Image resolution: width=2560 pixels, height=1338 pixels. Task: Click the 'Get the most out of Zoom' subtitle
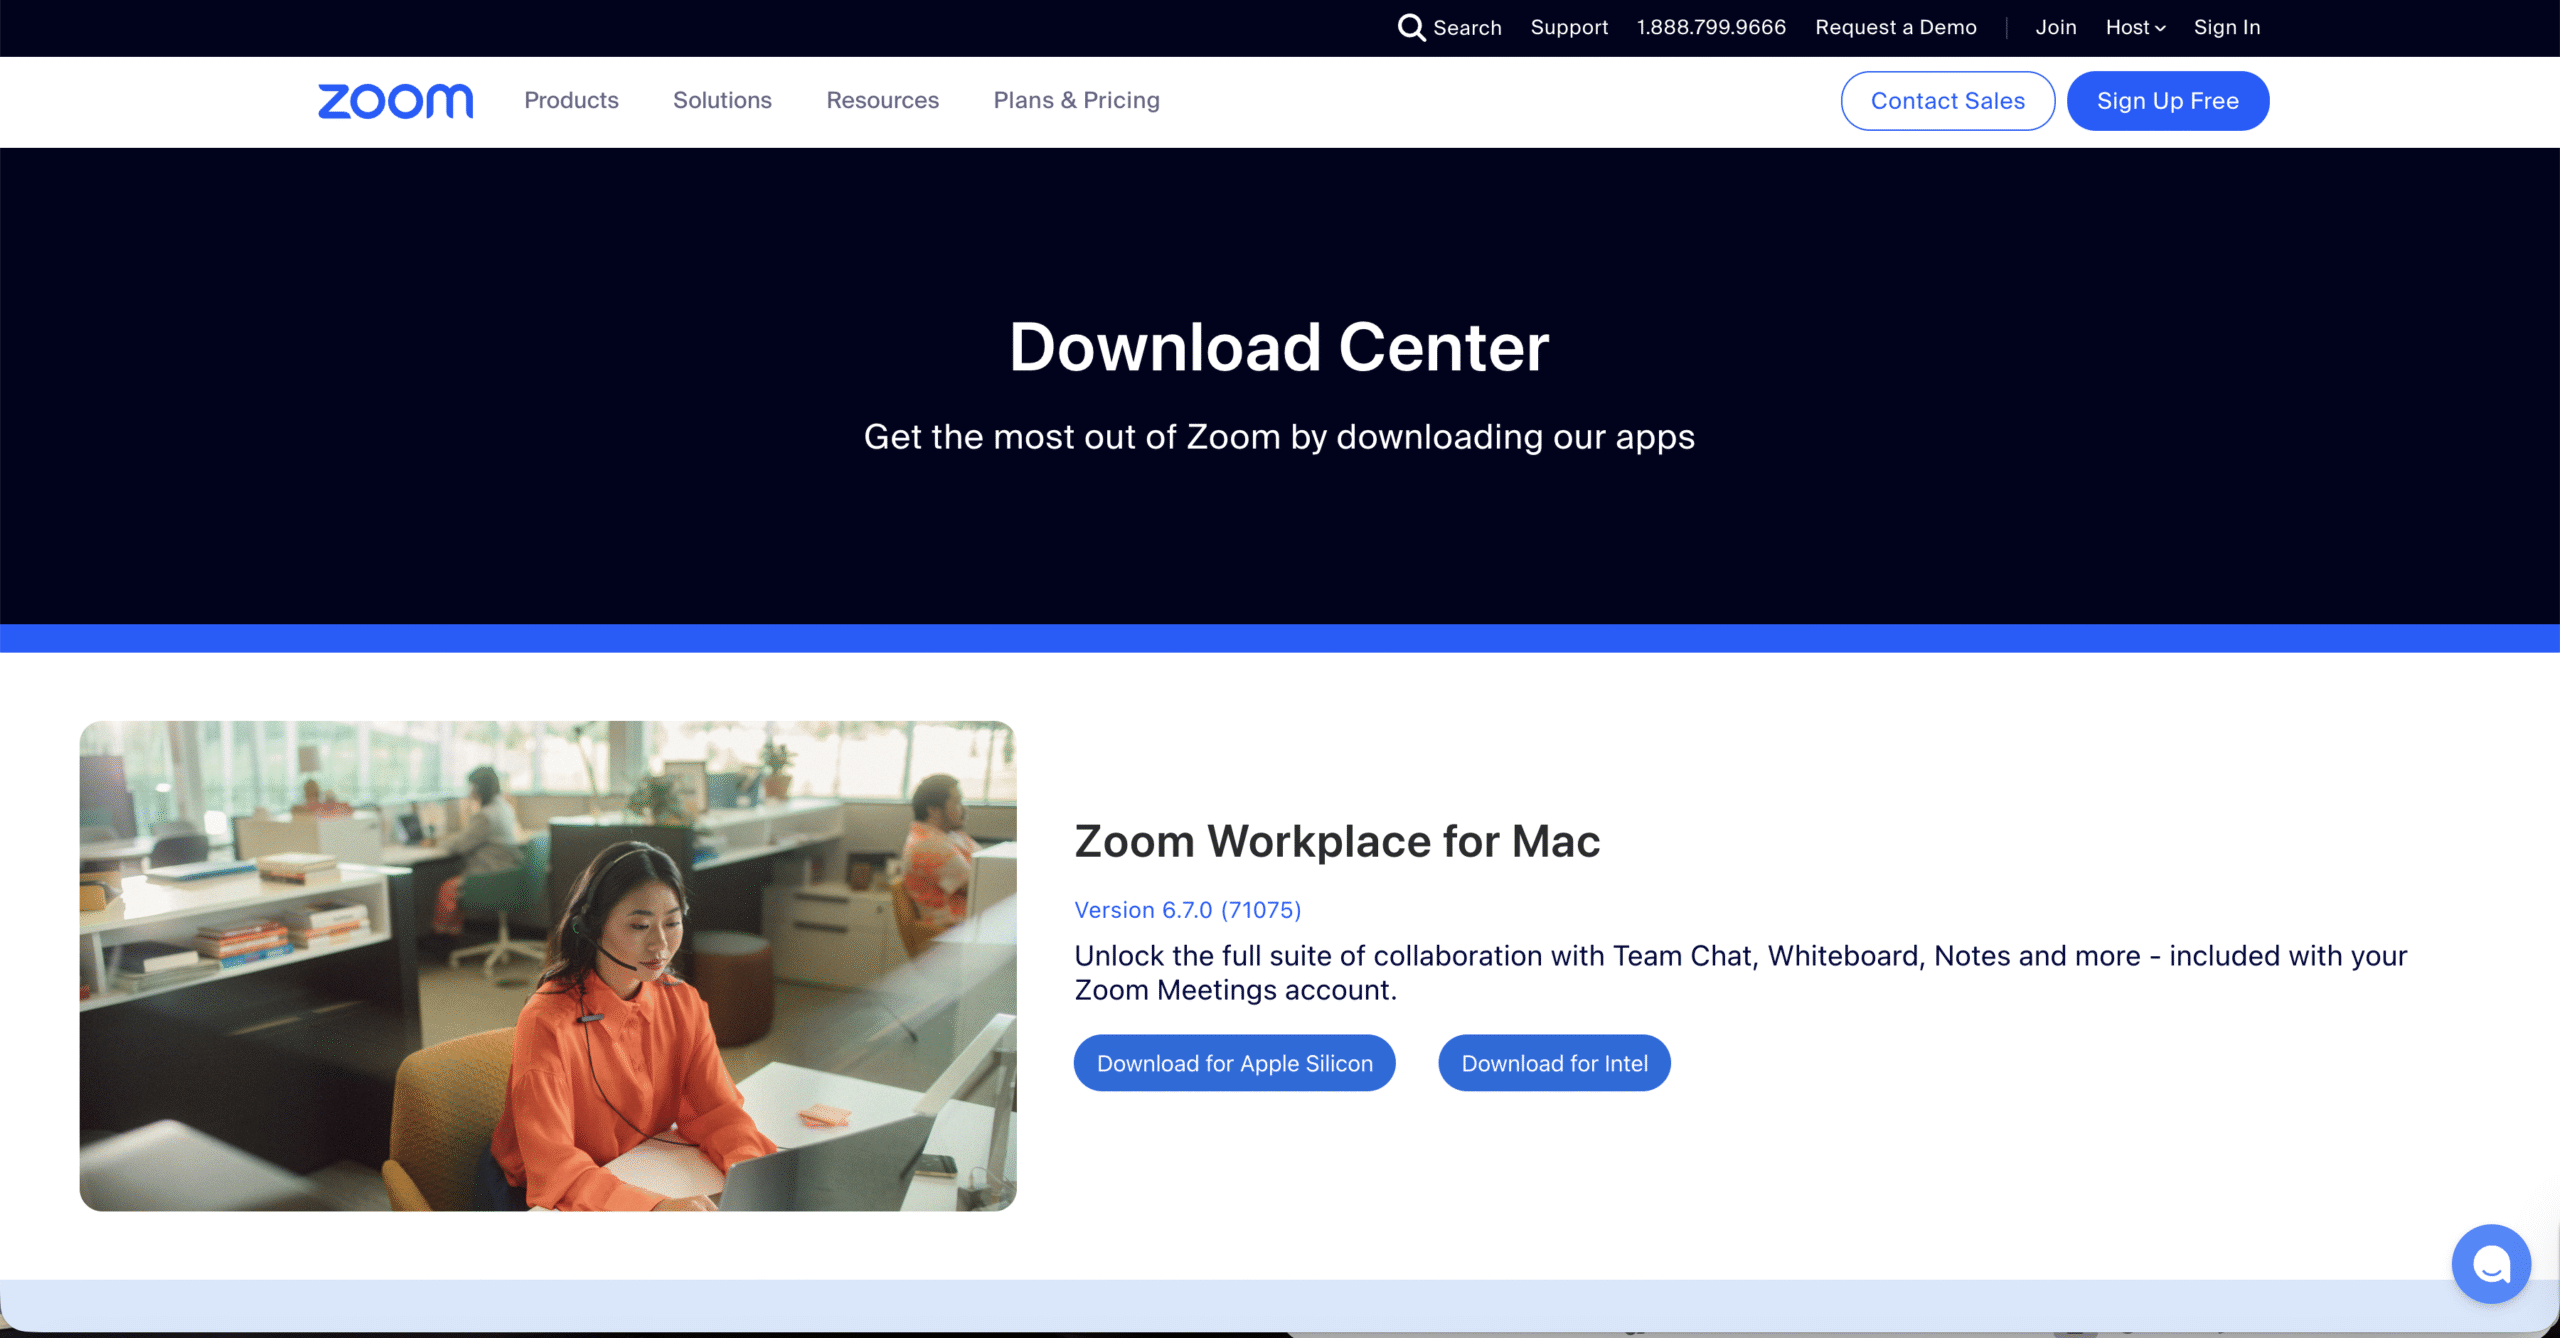[1279, 437]
